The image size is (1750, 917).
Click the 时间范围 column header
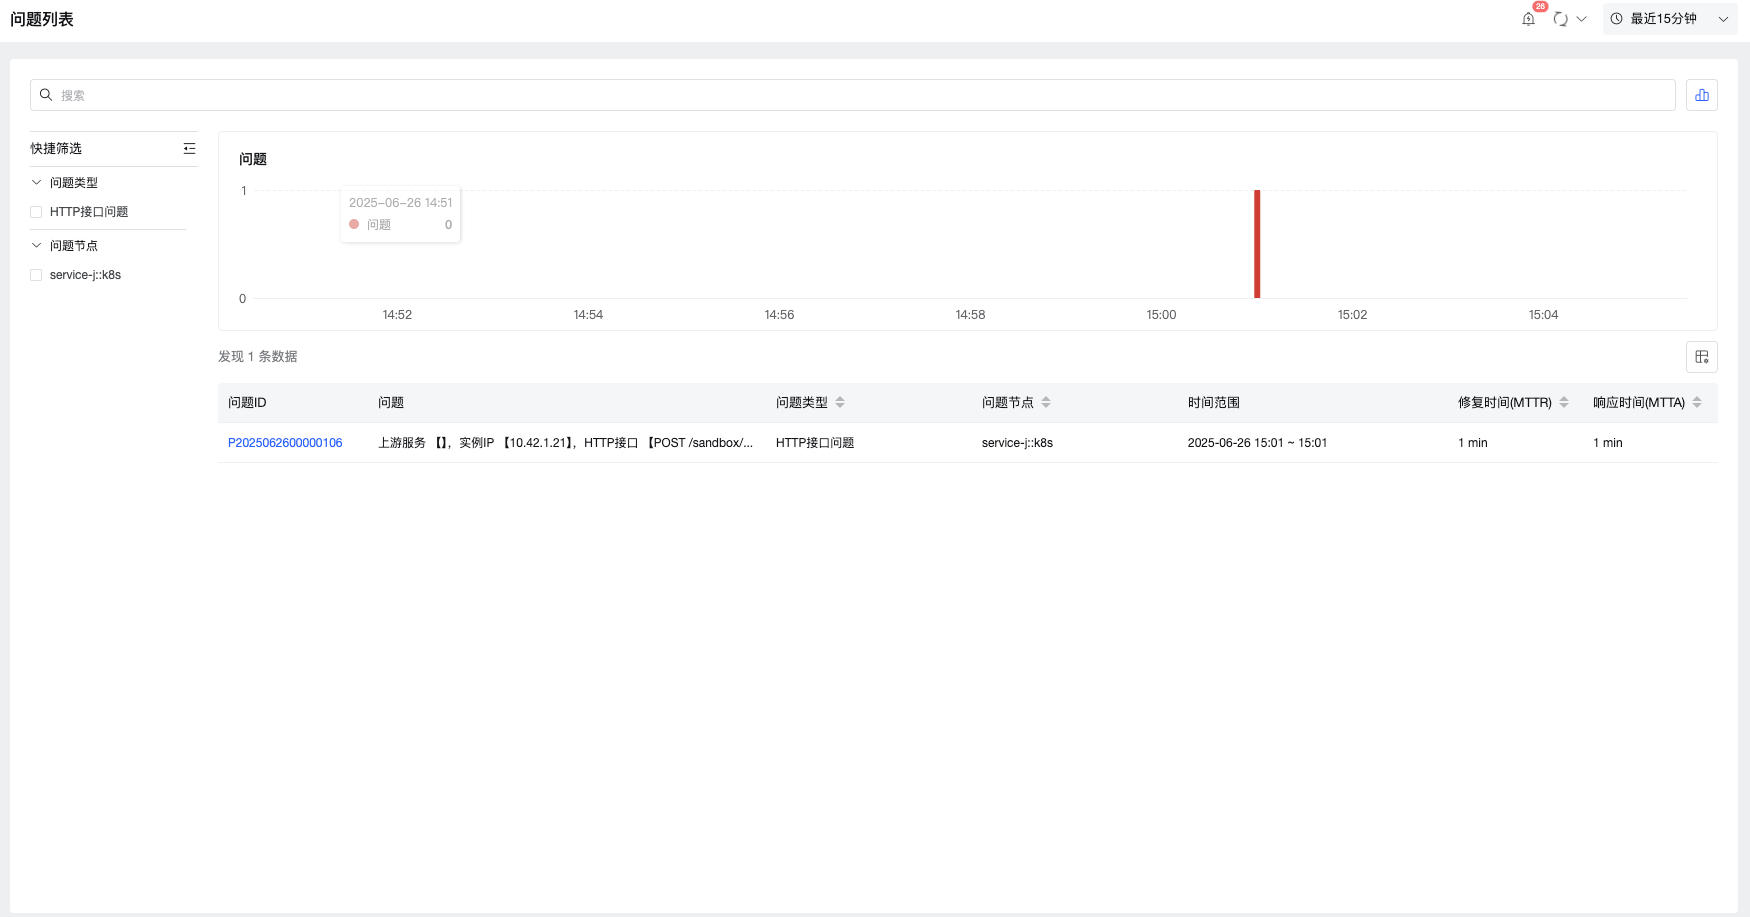click(1213, 402)
